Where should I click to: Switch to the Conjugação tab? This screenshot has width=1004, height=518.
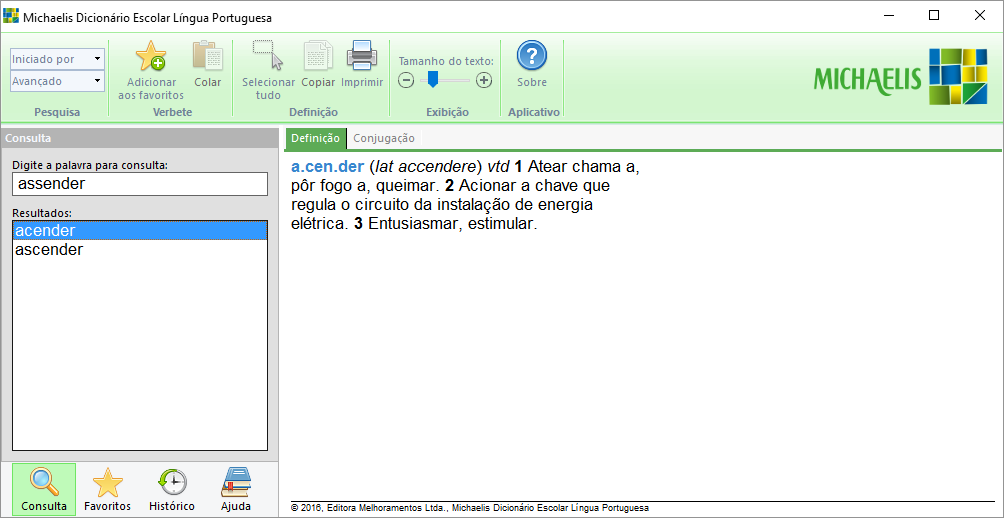click(384, 138)
